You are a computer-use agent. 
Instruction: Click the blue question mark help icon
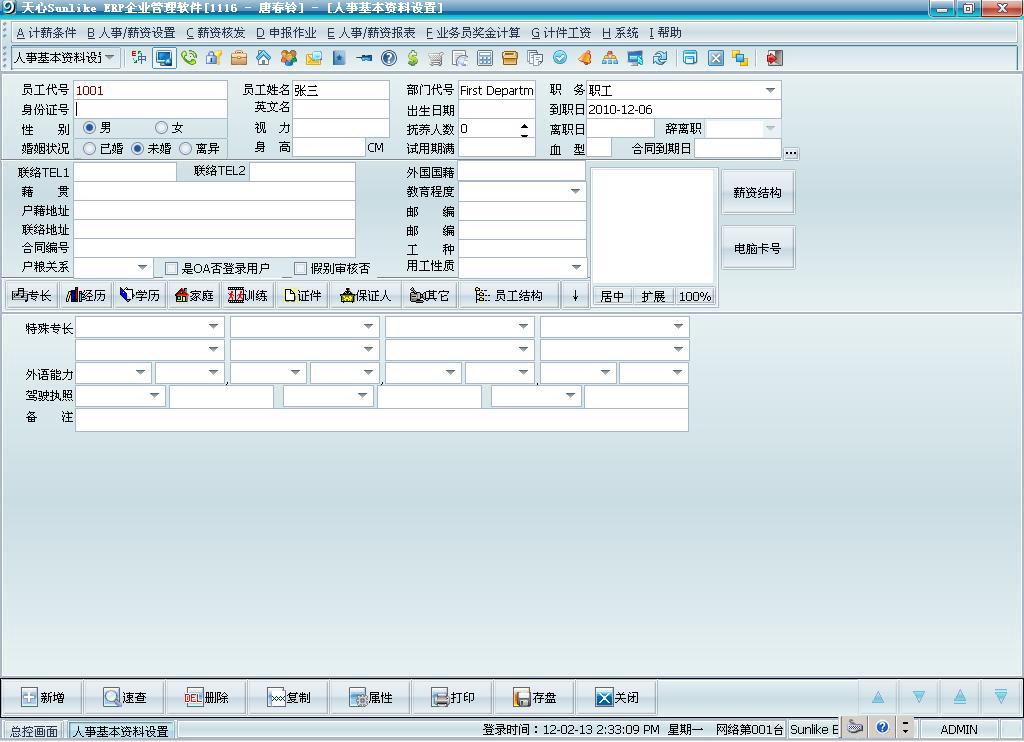(x=389, y=58)
